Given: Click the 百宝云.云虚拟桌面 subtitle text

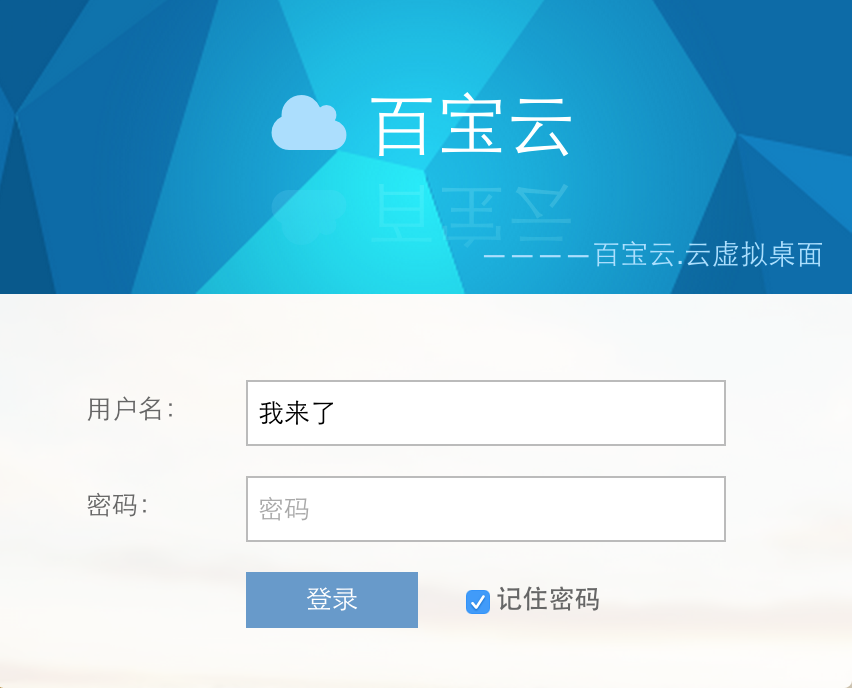Looking at the screenshot, I should click(x=708, y=255).
